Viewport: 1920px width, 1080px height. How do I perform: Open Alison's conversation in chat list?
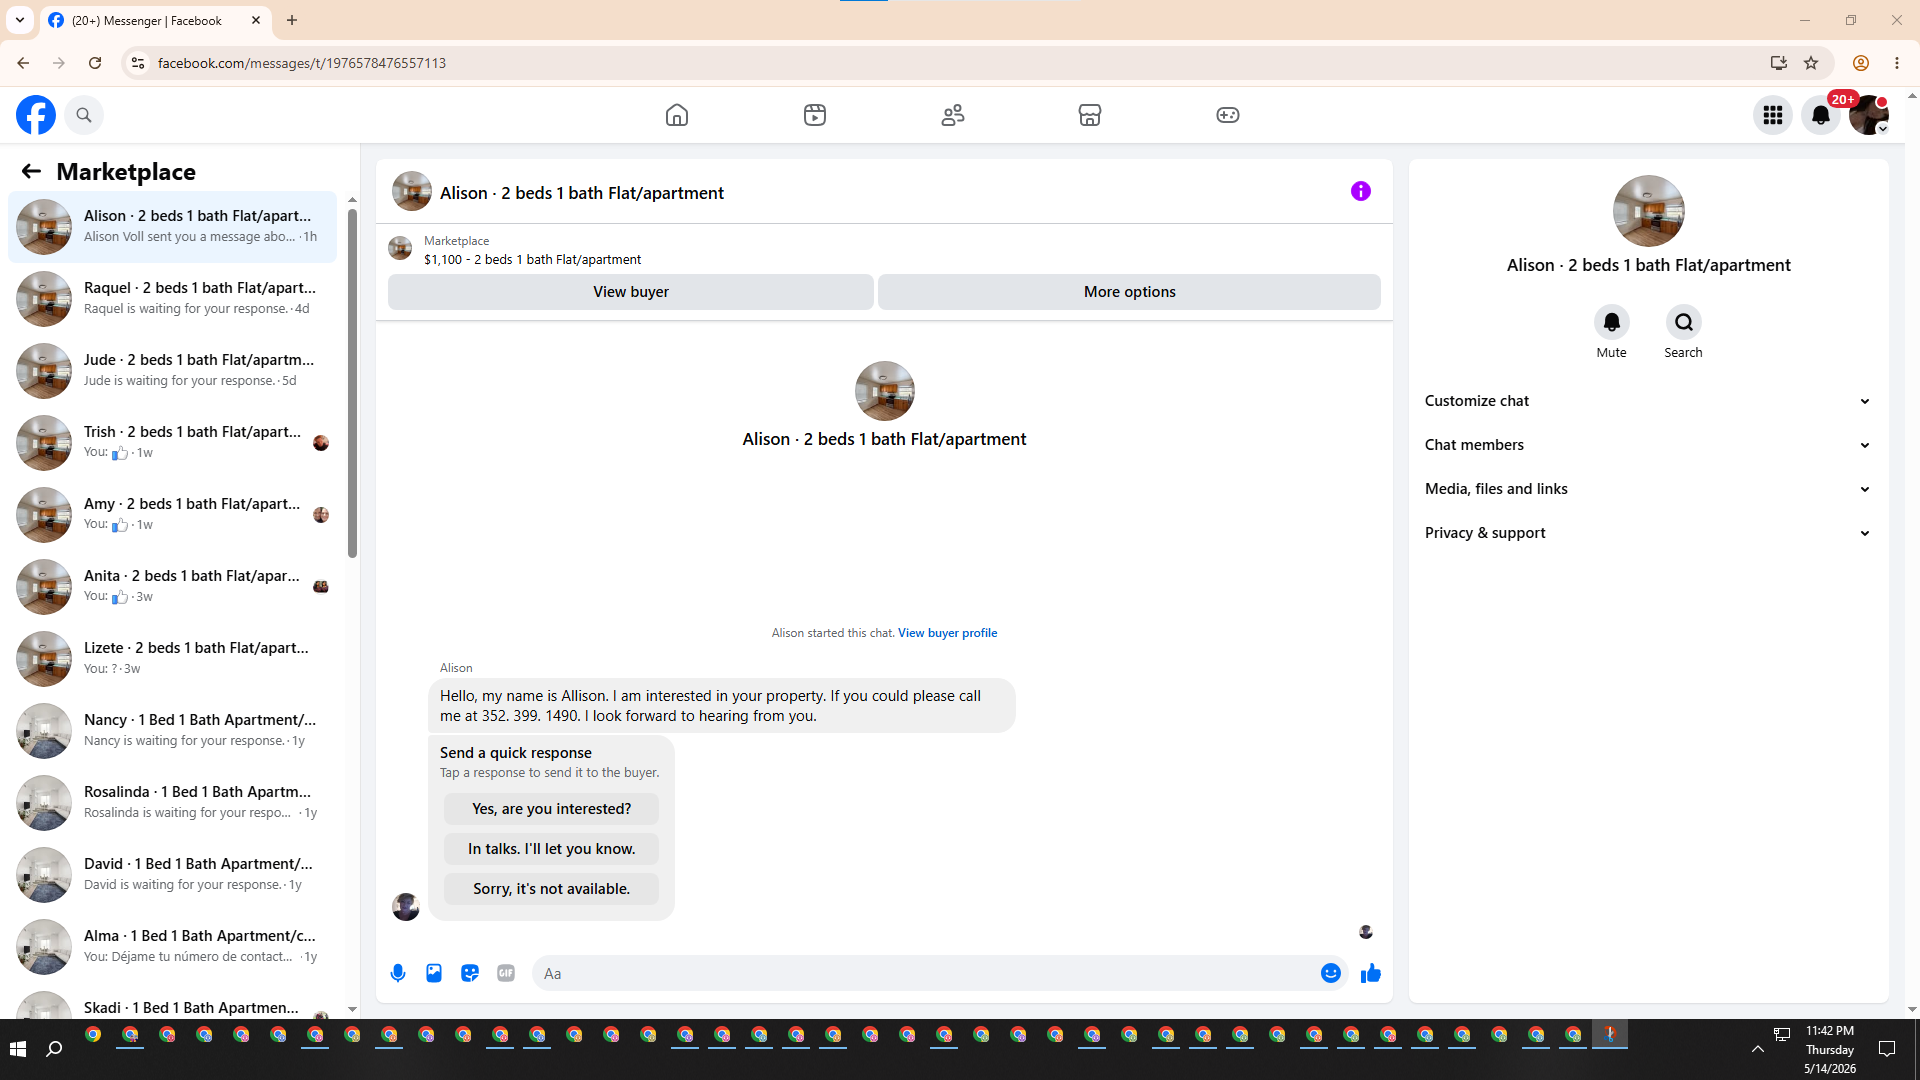point(172,226)
